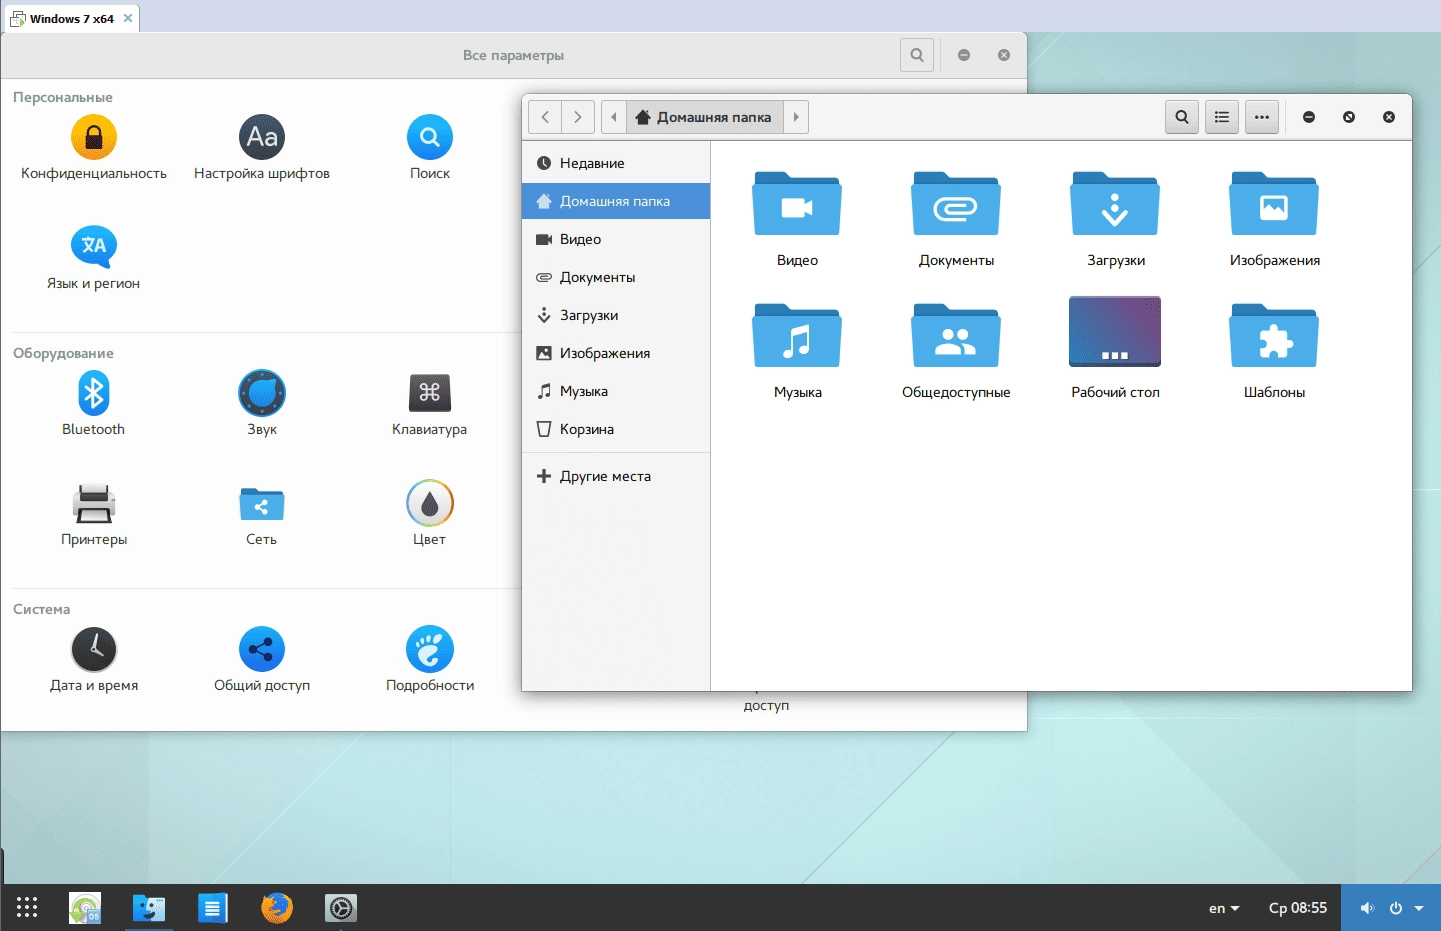
Task: Open the settings app in taskbar
Action: tap(341, 908)
